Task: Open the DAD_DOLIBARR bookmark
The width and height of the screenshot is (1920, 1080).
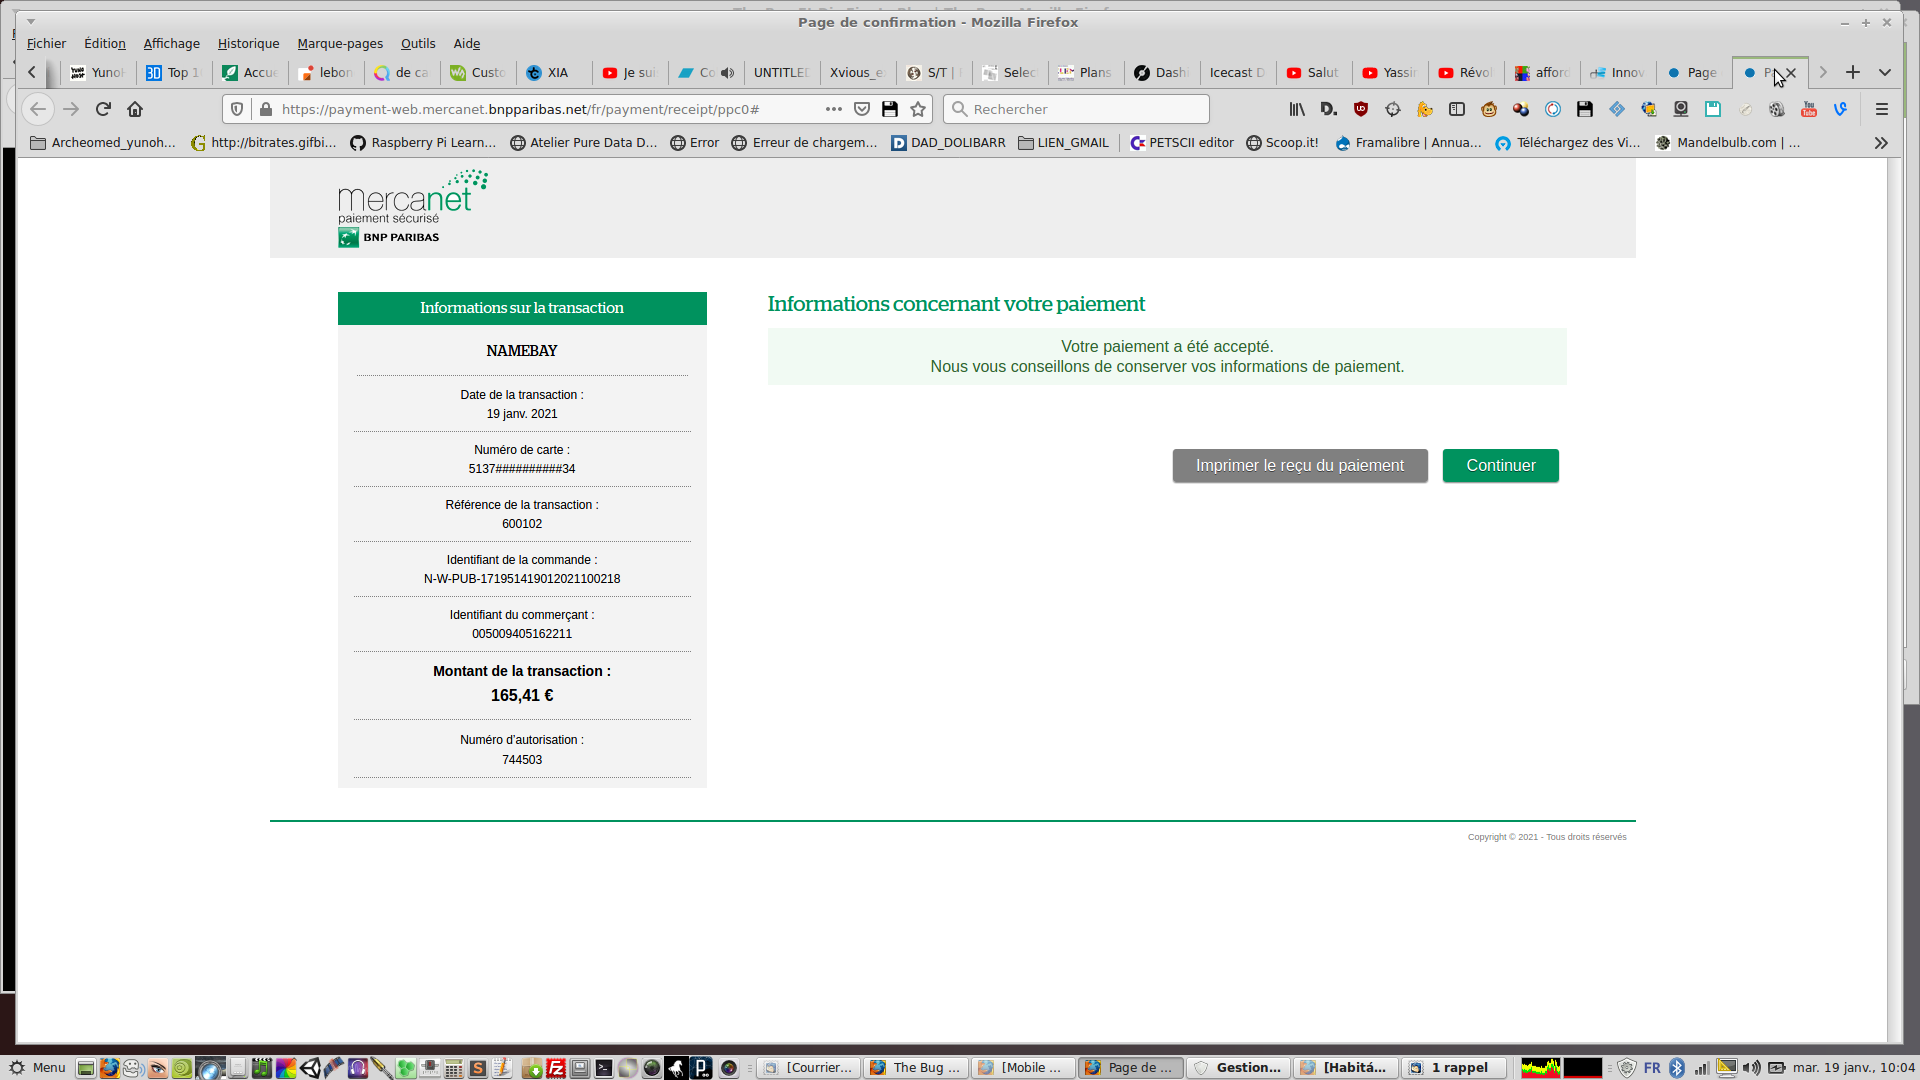Action: 948,143
